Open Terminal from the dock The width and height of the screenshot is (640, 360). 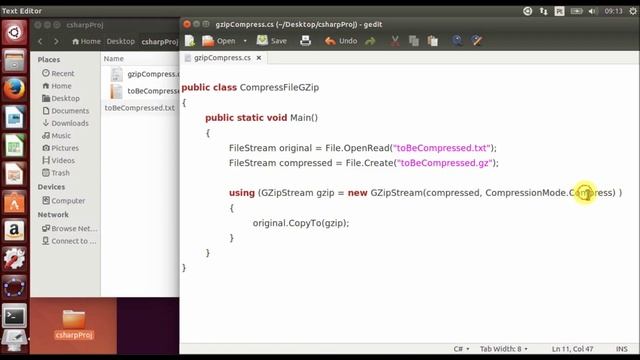14,316
